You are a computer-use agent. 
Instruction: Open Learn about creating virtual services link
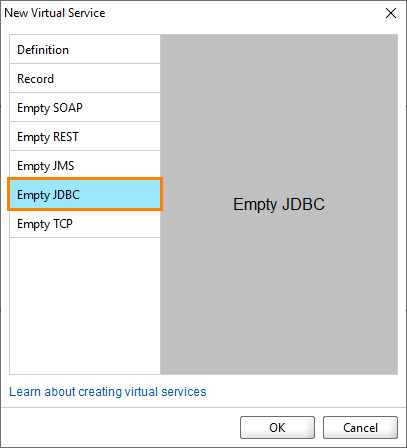[x=108, y=392]
